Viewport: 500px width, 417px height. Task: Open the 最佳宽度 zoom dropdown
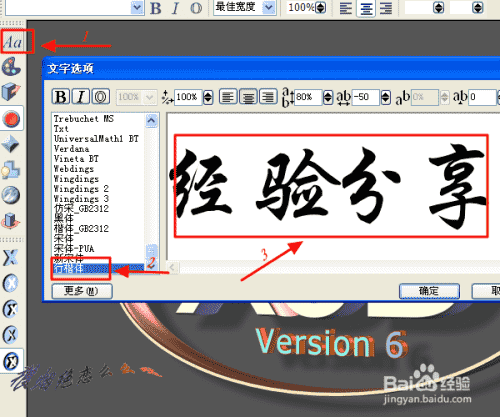269,7
